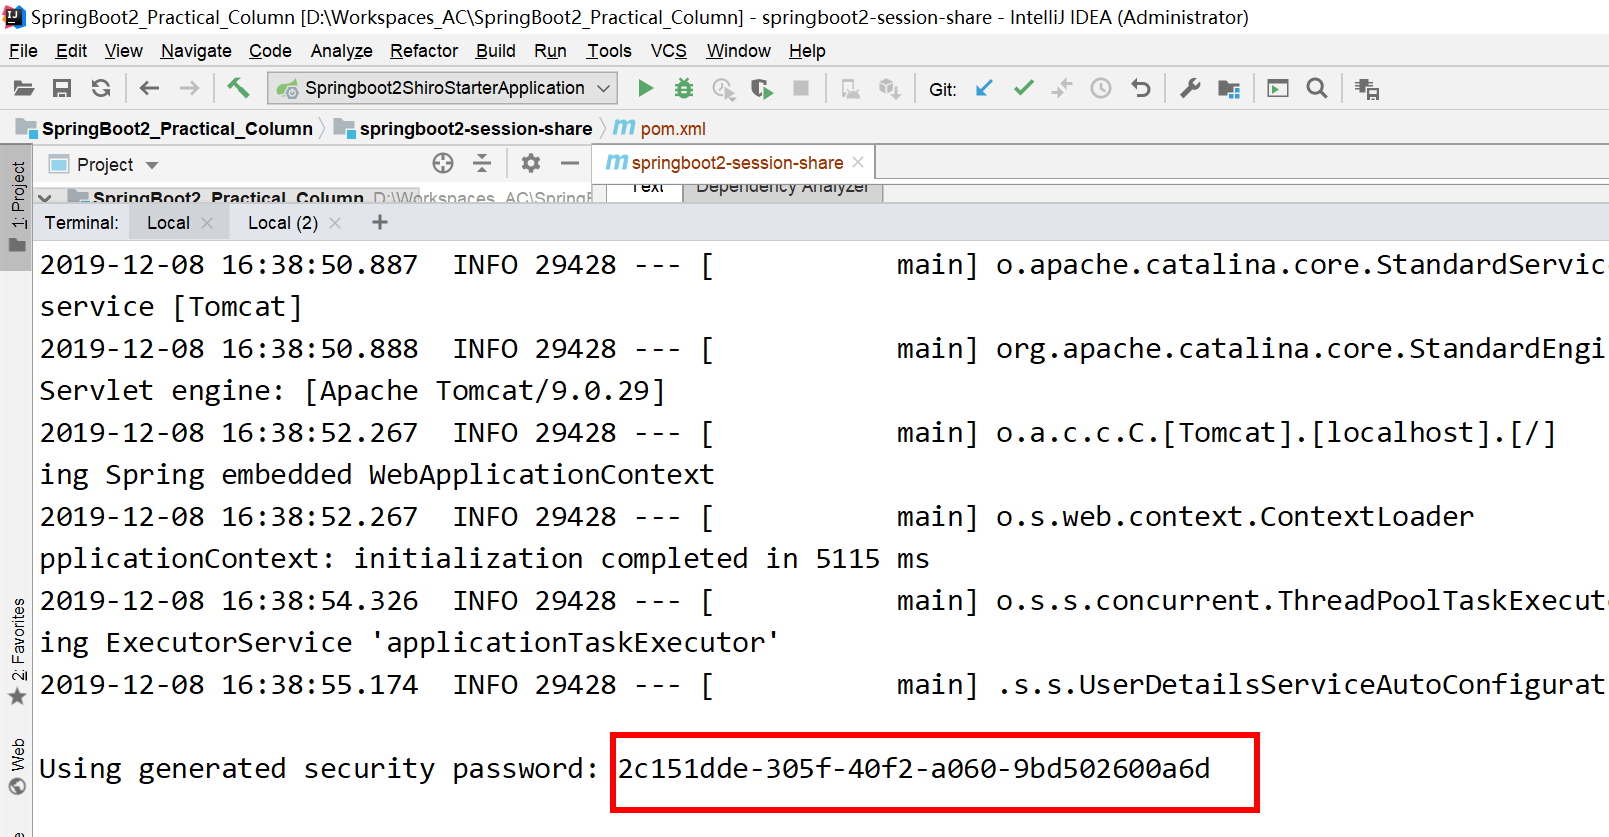Click the rightmost toolbar windows icon
Viewport: 1609px width, 837px height.
point(1367,89)
